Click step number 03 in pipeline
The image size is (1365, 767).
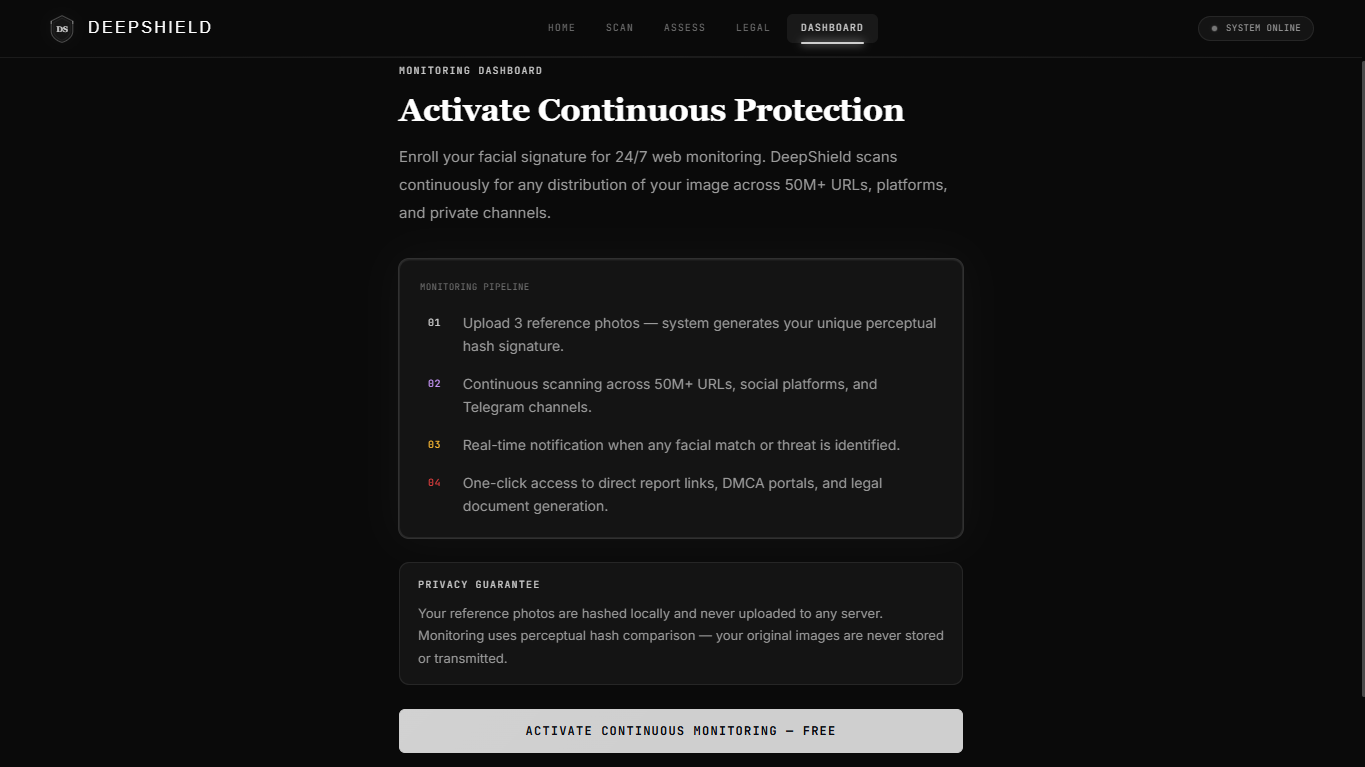click(434, 445)
